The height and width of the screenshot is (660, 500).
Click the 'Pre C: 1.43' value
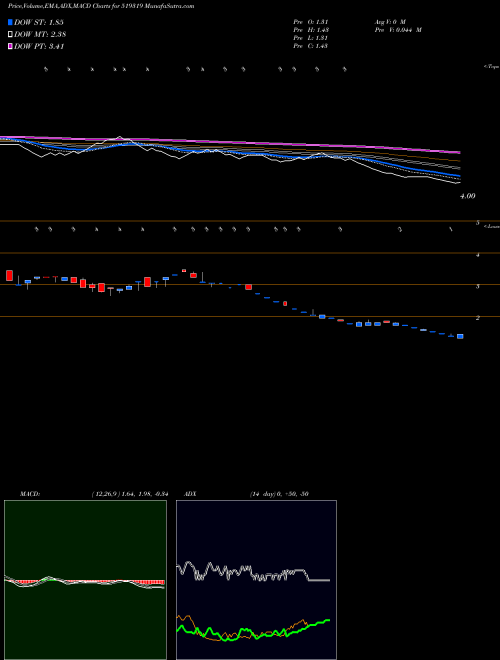coord(311,46)
